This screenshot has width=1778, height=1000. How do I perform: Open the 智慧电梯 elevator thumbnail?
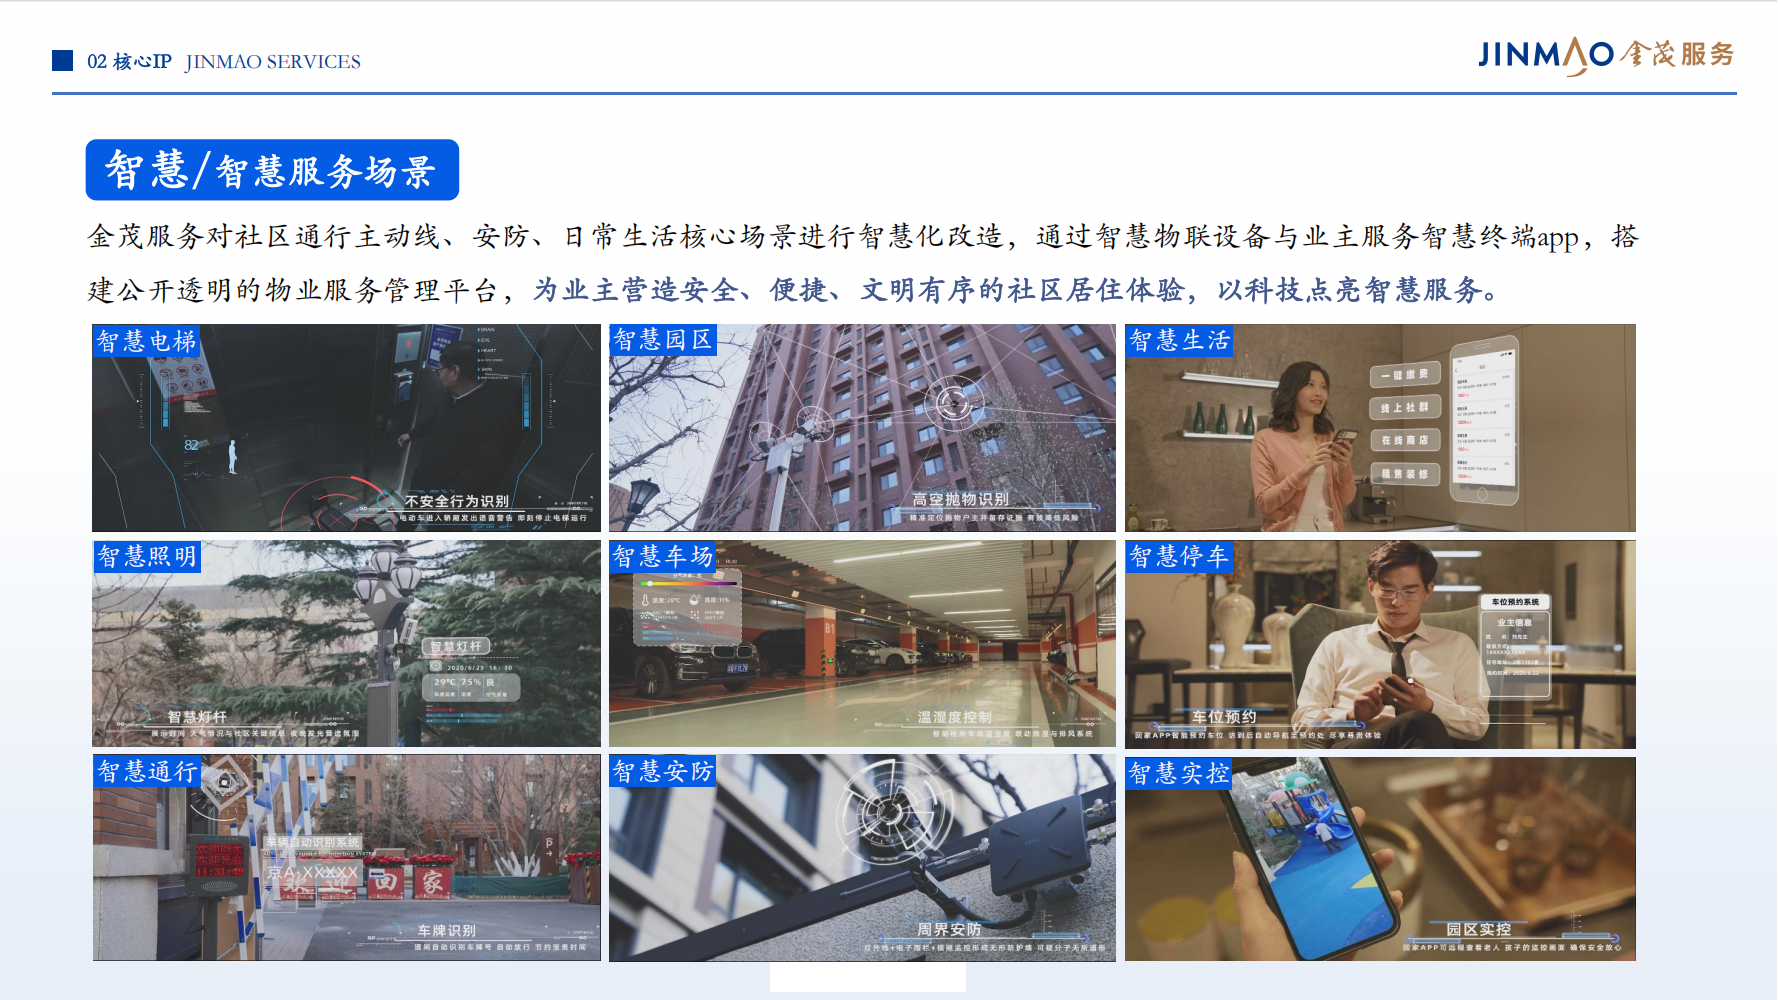click(x=346, y=428)
